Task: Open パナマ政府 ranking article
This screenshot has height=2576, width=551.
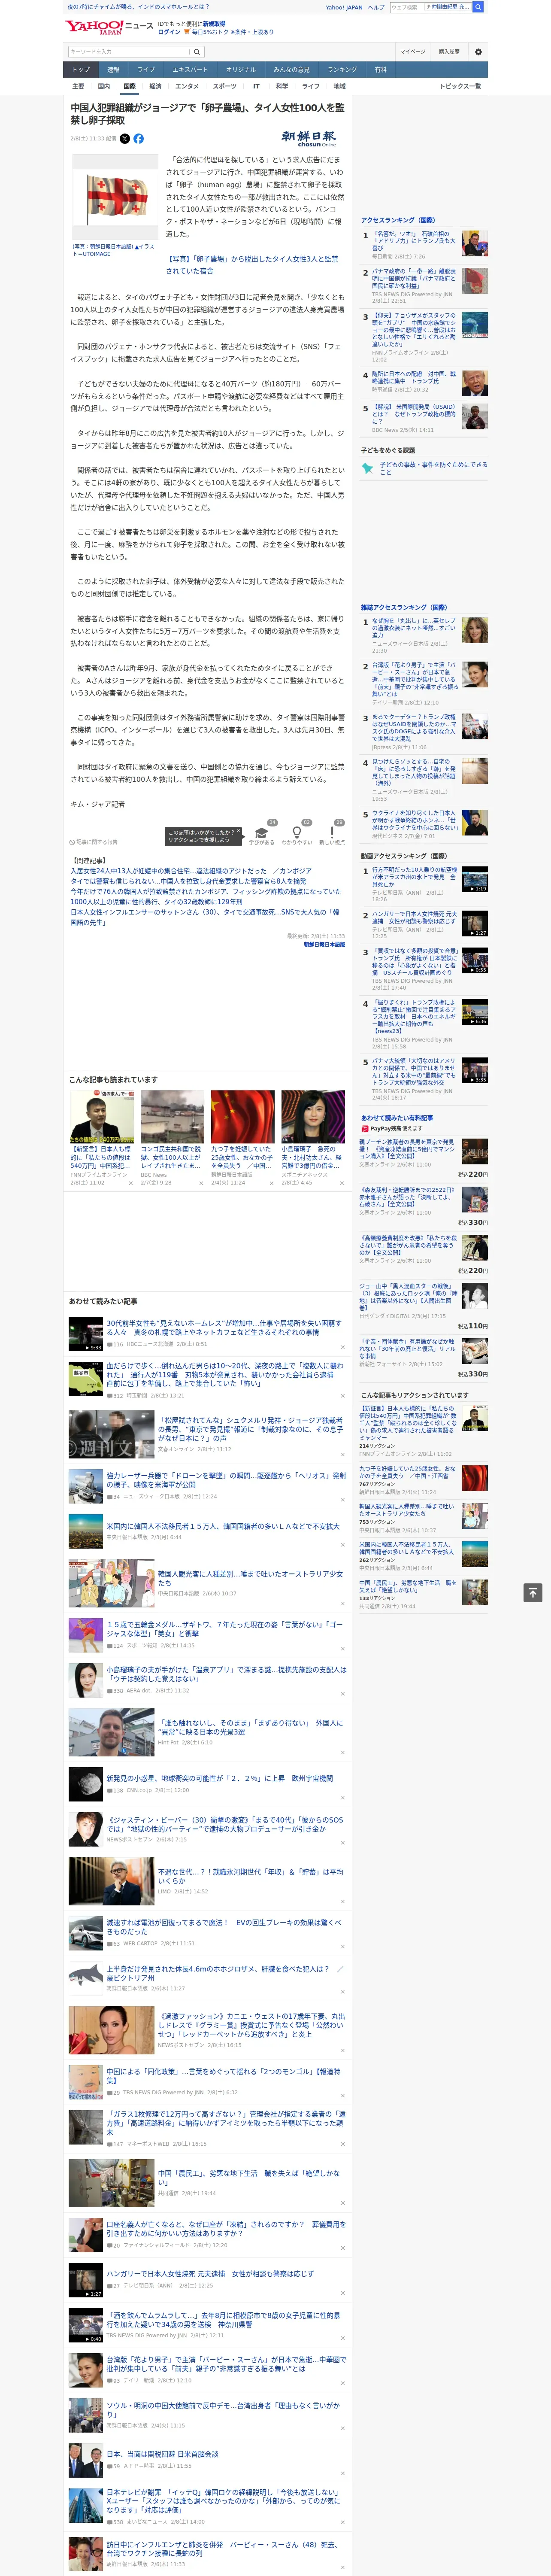Action: click(414, 279)
